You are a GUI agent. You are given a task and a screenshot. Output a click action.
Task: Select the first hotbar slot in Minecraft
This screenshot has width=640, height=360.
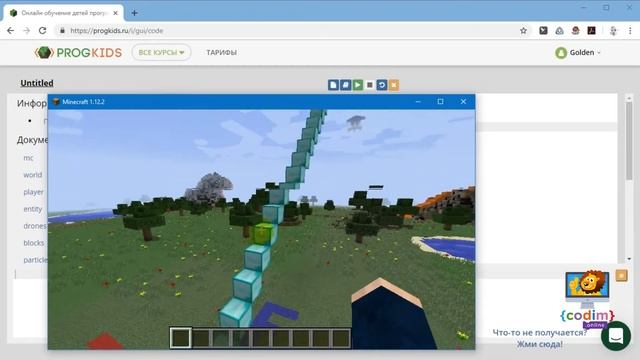[180, 338]
